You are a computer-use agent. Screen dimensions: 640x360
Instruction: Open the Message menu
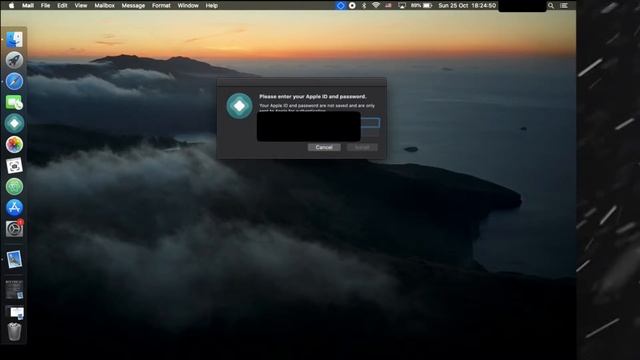coord(133,5)
